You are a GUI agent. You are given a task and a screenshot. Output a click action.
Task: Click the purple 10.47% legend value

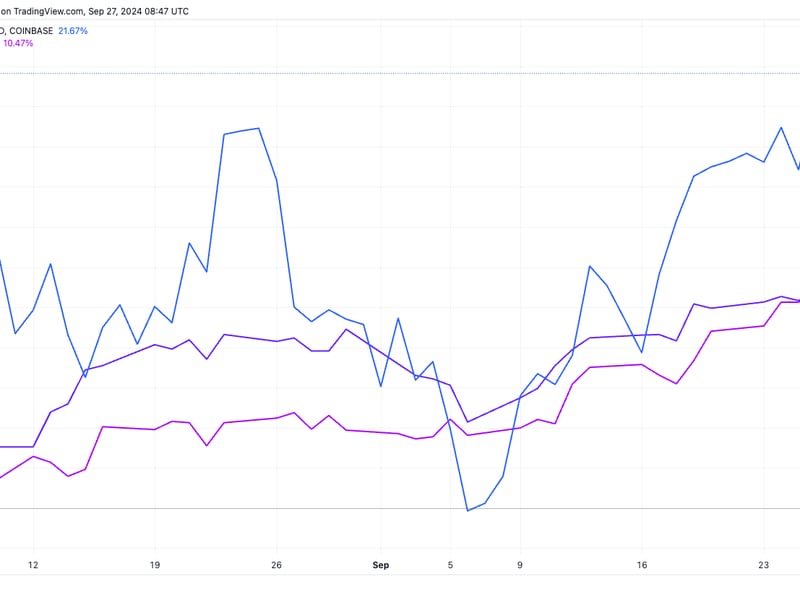pyautogui.click(x=18, y=43)
